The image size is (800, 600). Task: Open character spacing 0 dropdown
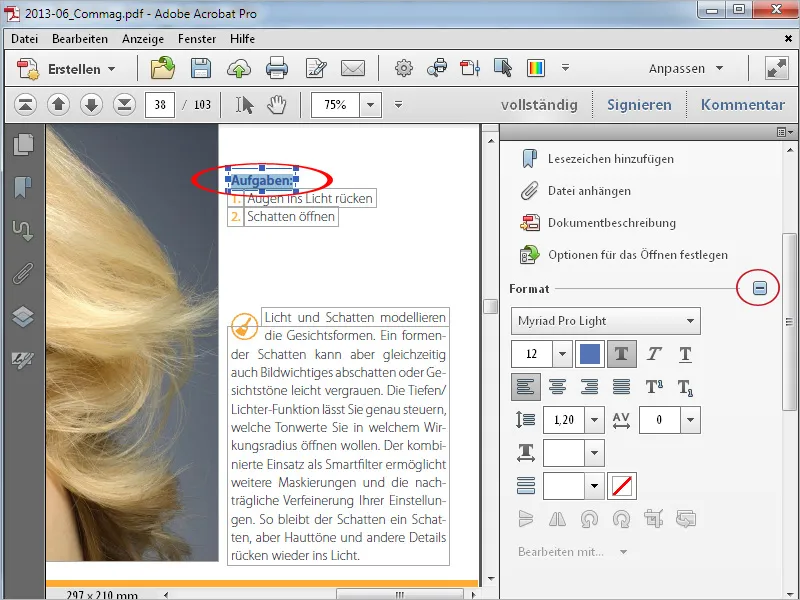[x=690, y=420]
